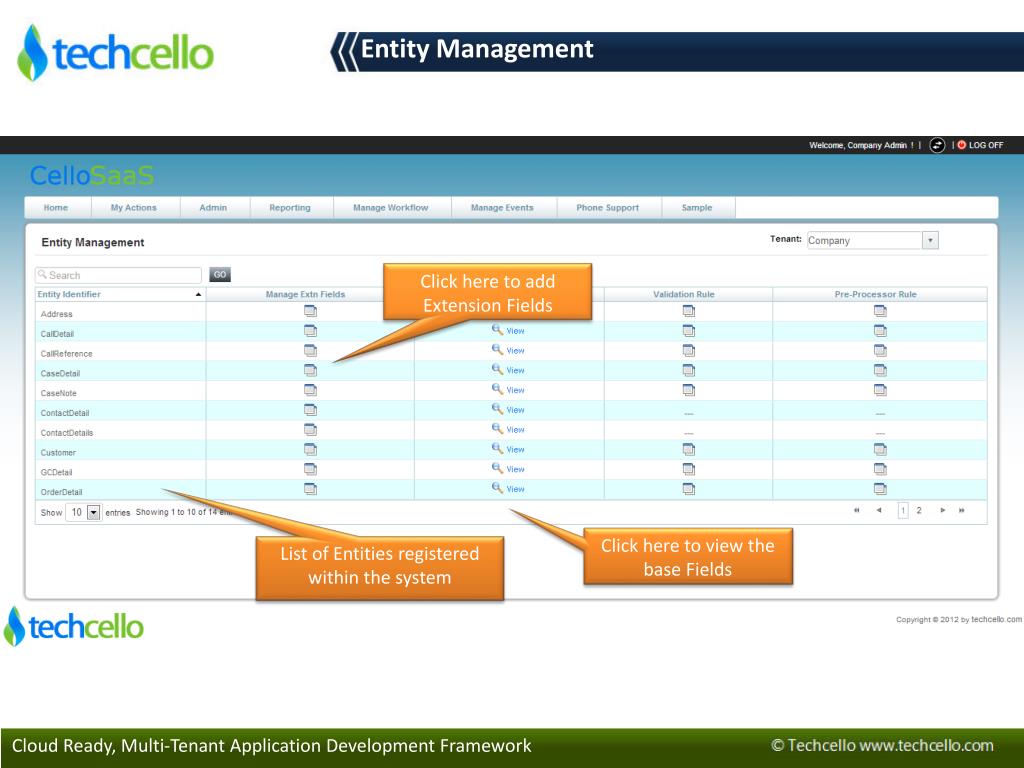Open the Manage Workflow menu

(391, 208)
